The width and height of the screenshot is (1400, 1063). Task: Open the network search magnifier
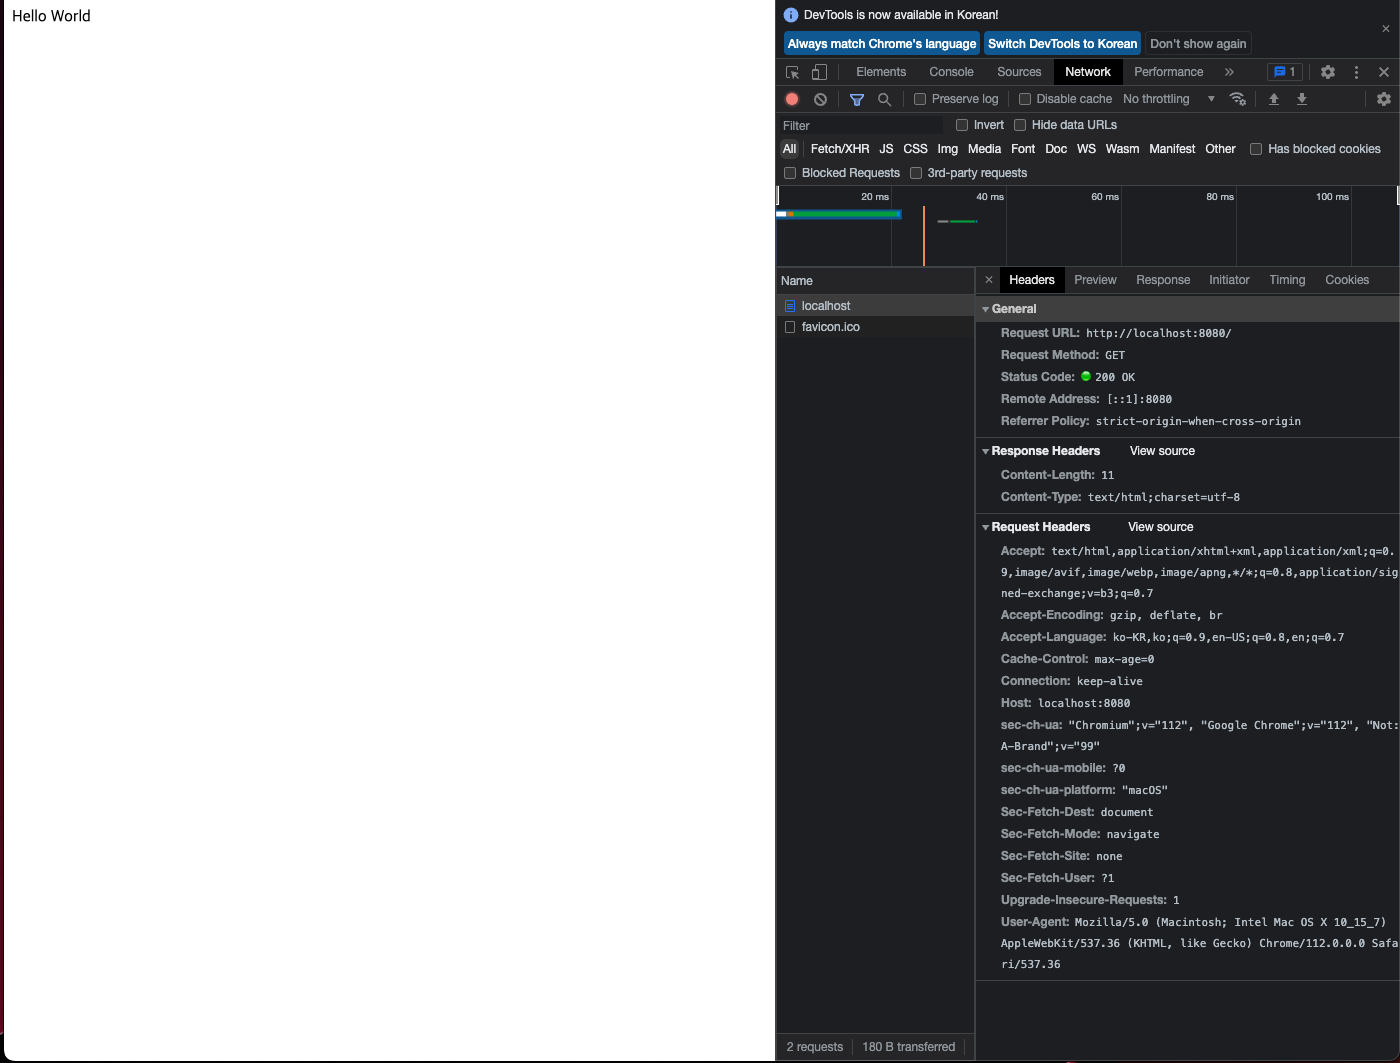pyautogui.click(x=884, y=99)
